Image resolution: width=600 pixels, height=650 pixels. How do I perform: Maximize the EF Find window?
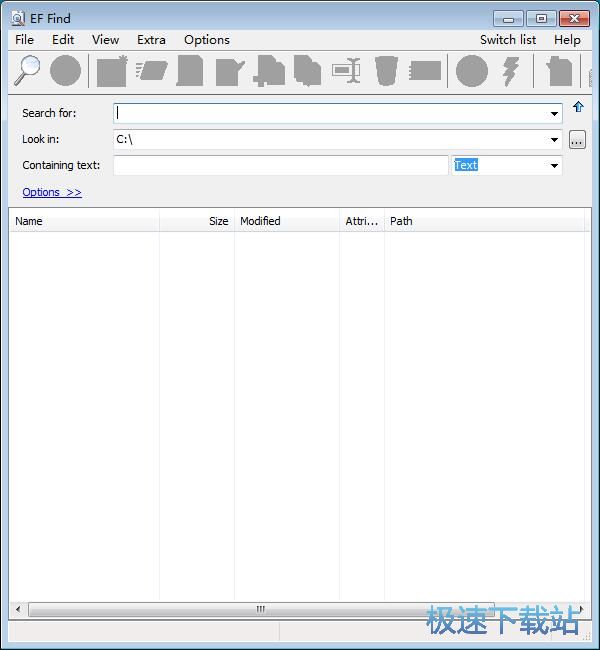point(541,19)
